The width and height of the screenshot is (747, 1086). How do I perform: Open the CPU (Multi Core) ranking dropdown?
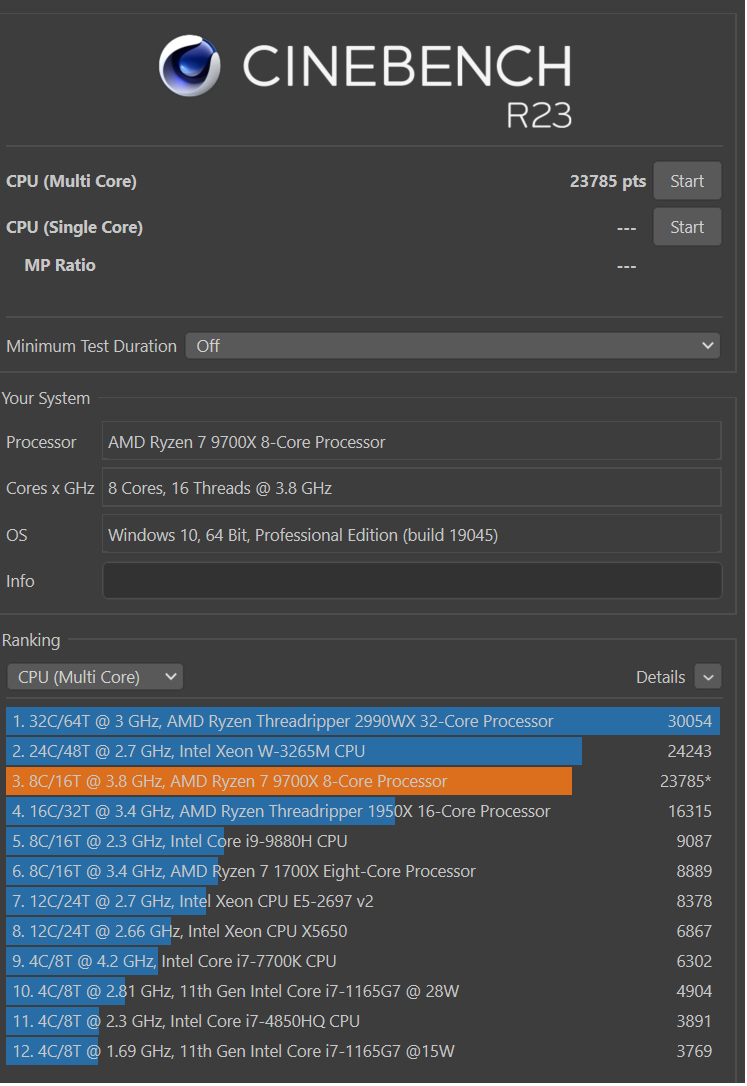95,677
